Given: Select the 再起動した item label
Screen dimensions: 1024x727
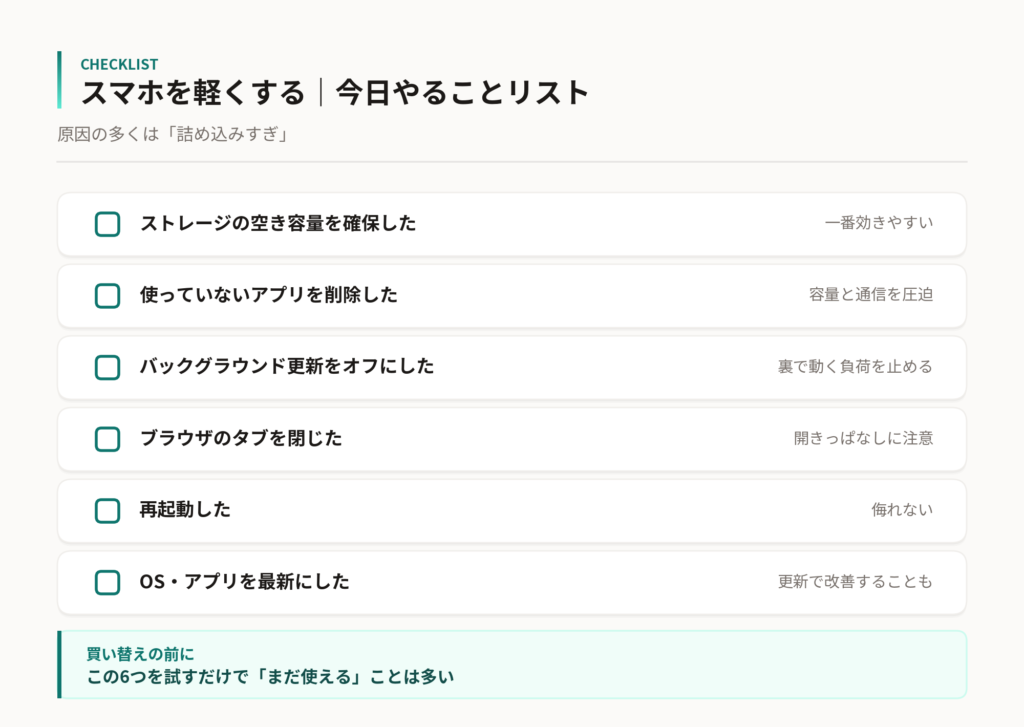Looking at the screenshot, I should [x=185, y=509].
